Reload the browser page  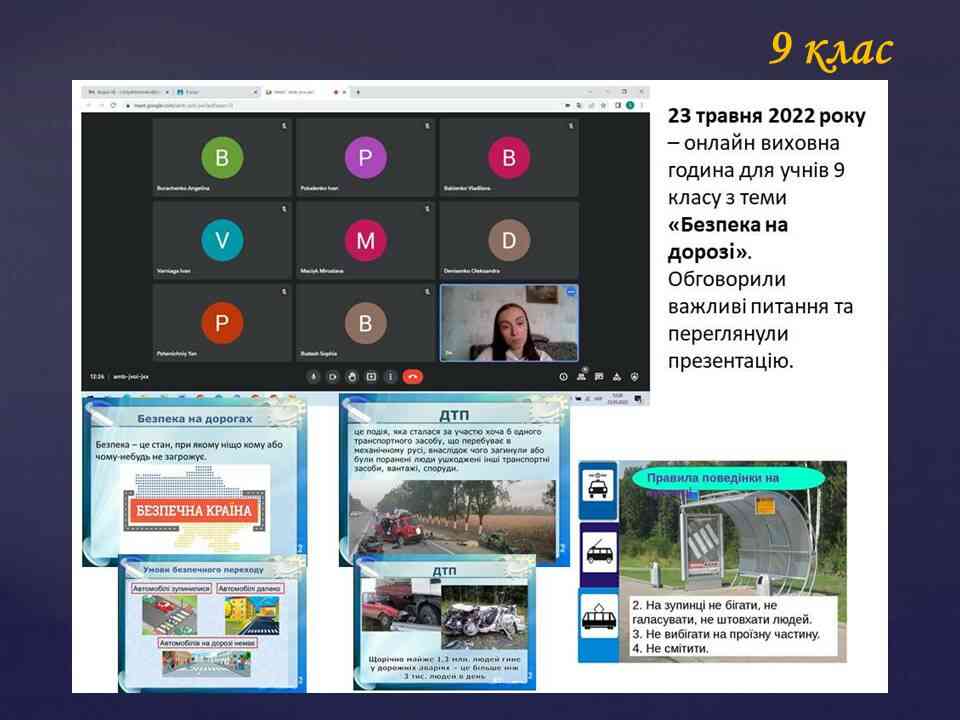click(x=113, y=104)
